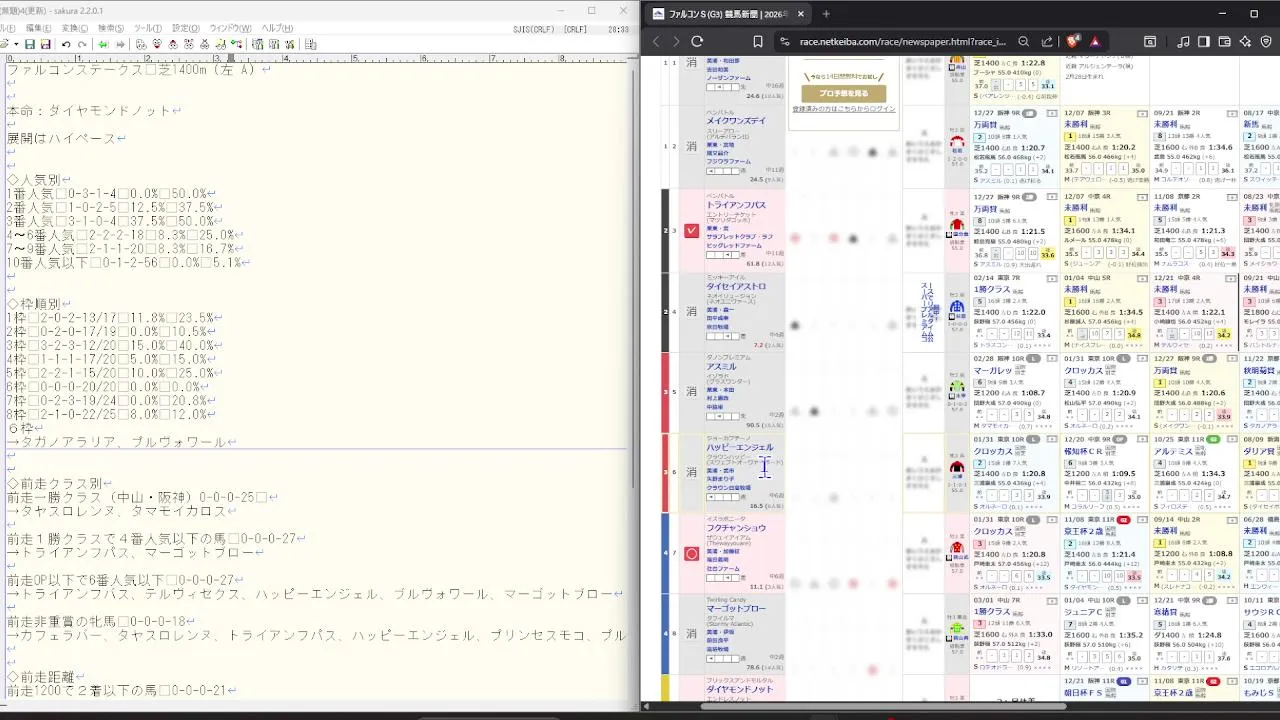
Task: Open horse link マーゴットブロー
Action: (x=736, y=608)
